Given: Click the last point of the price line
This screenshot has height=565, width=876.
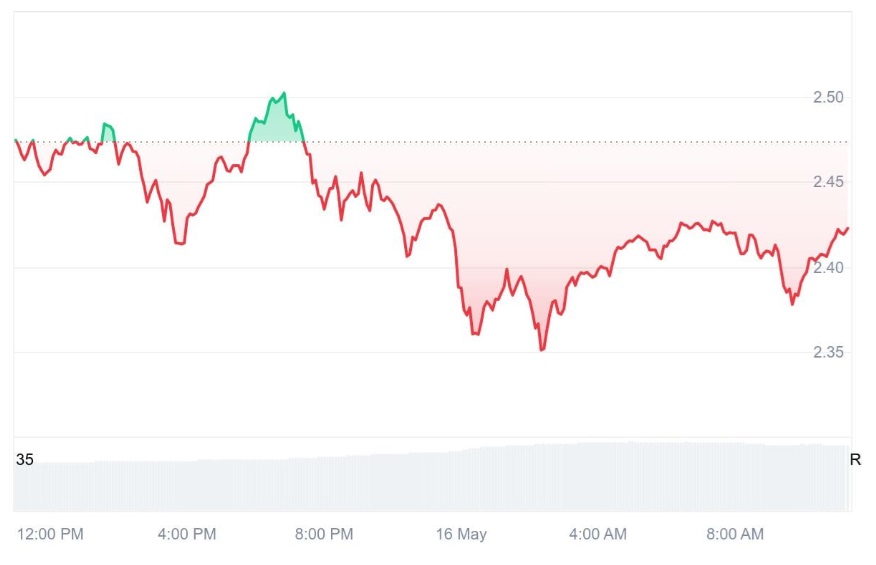Looking at the screenshot, I should 848,228.
